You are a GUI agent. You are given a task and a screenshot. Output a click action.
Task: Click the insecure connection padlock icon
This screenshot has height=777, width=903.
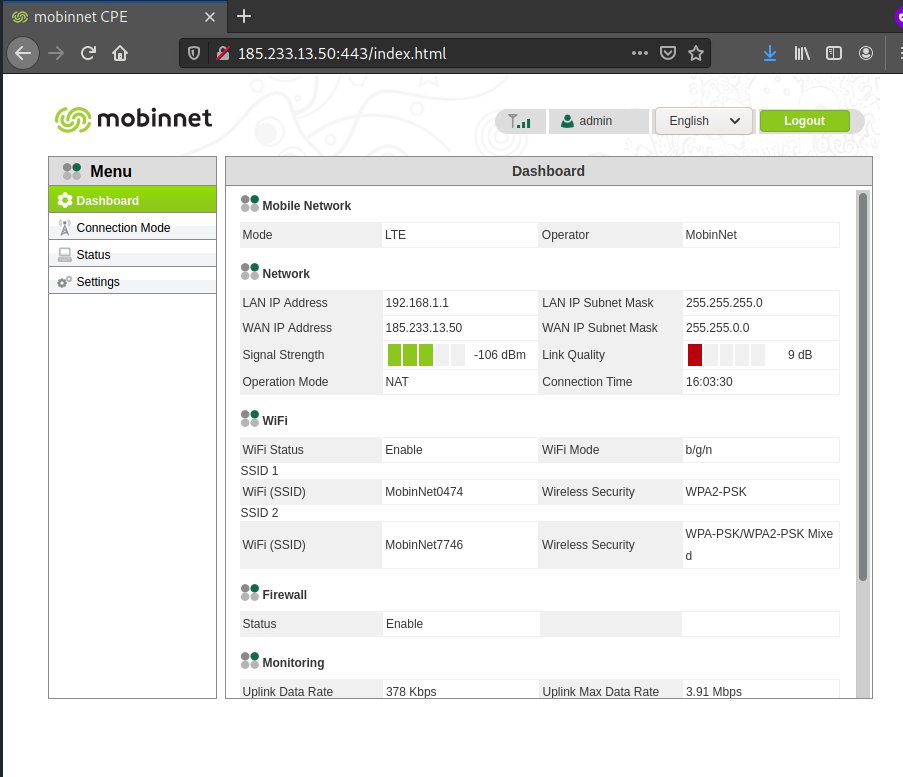click(x=223, y=54)
